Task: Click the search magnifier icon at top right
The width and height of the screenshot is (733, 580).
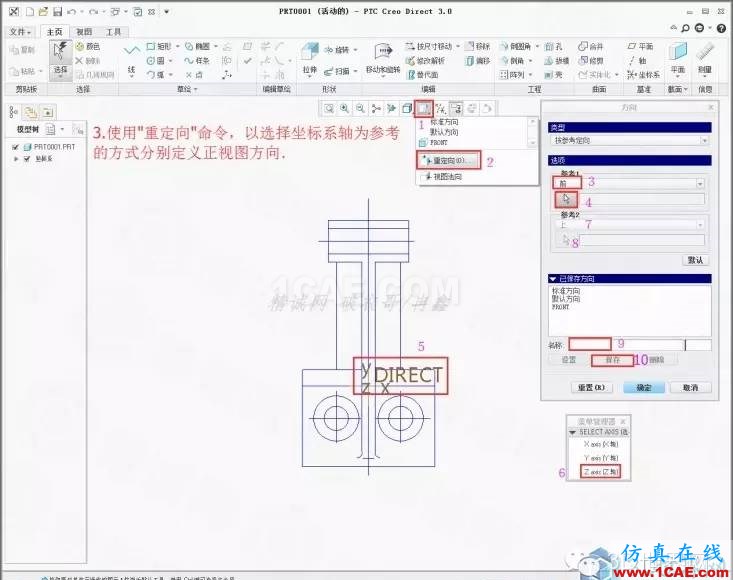Action: 685,29
